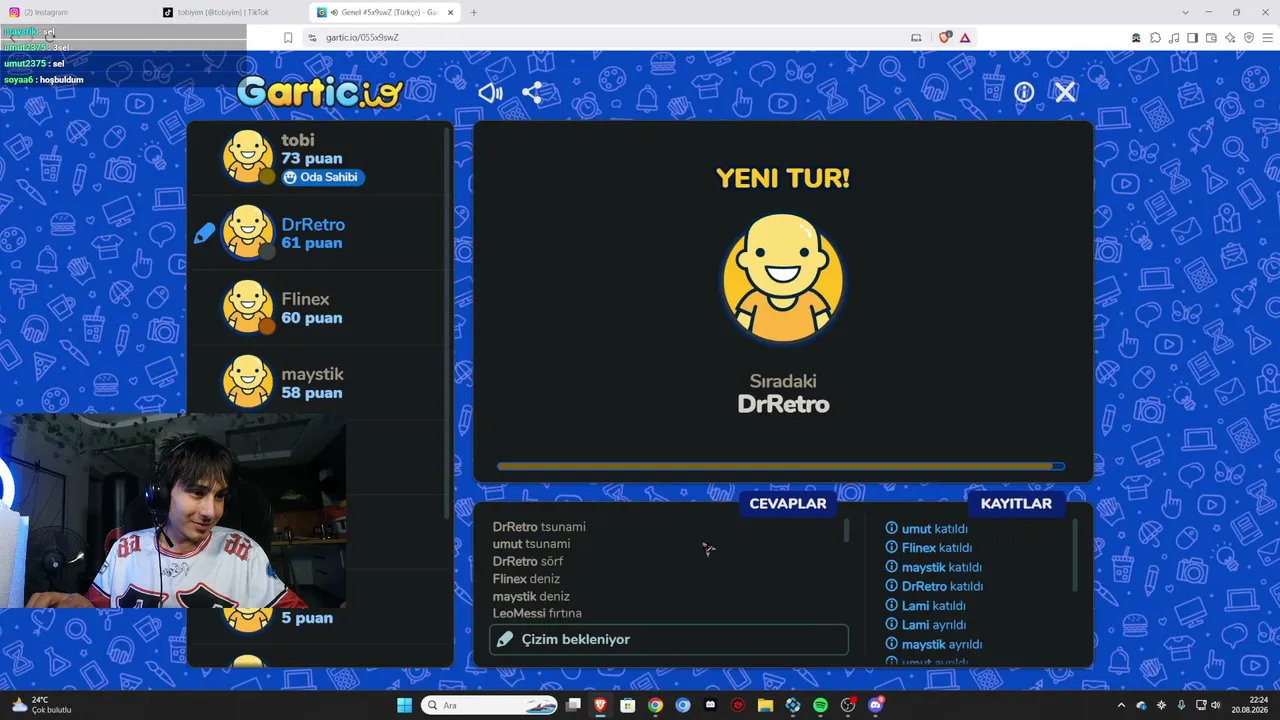Open Brave Shields panel
The width and height of the screenshot is (1280, 720).
tap(944, 37)
